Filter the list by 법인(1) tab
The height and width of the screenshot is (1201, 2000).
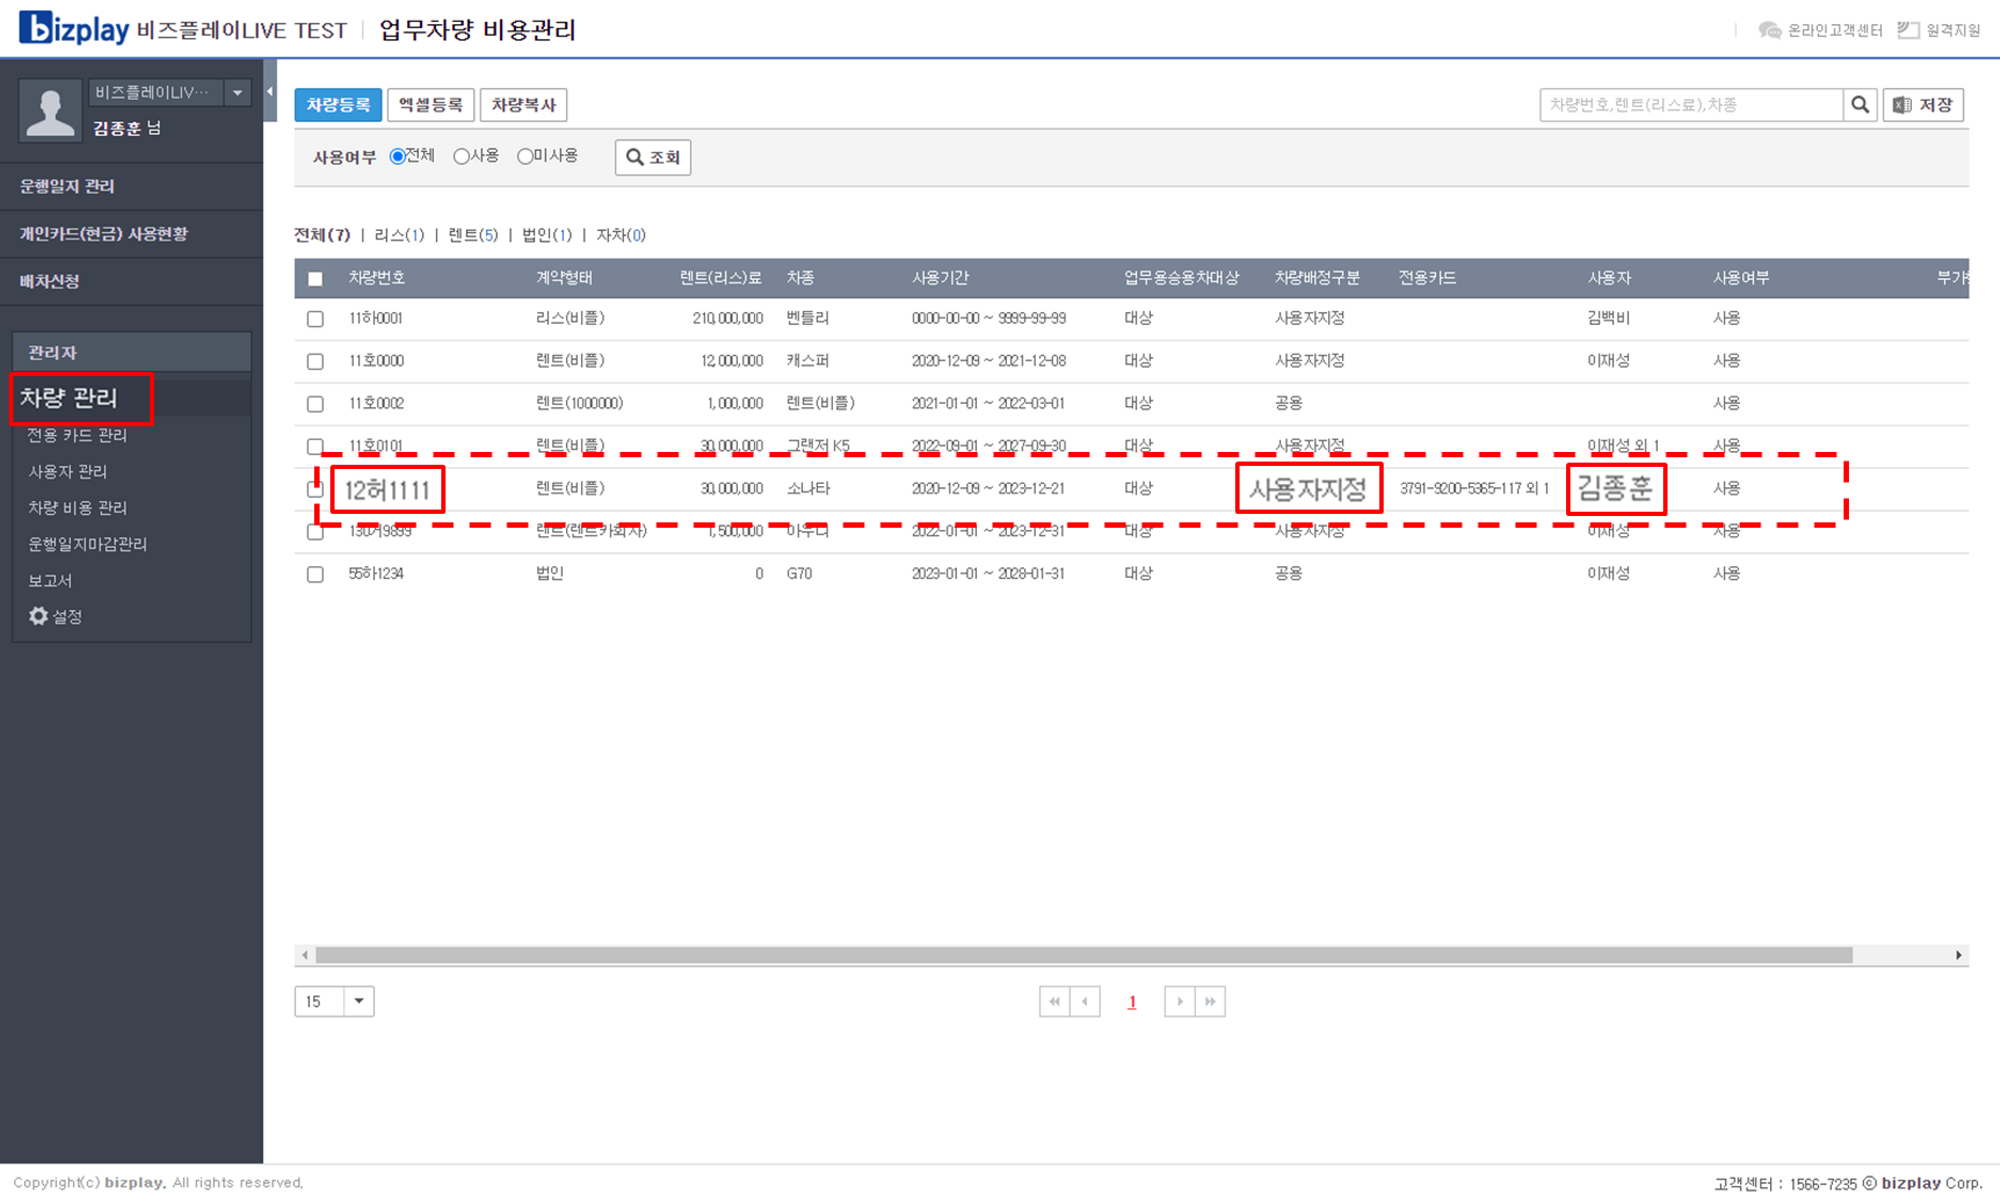(x=547, y=235)
